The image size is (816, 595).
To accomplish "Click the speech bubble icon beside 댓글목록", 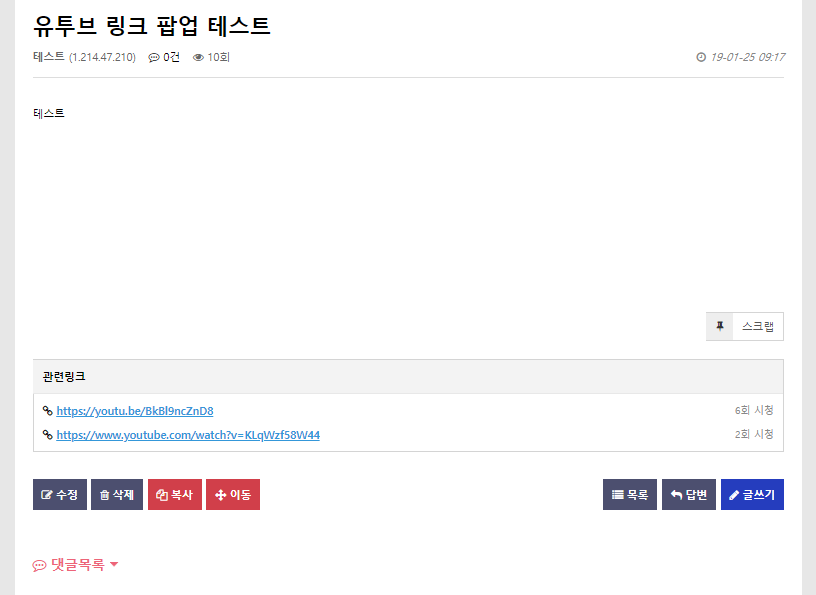I will tap(39, 565).
